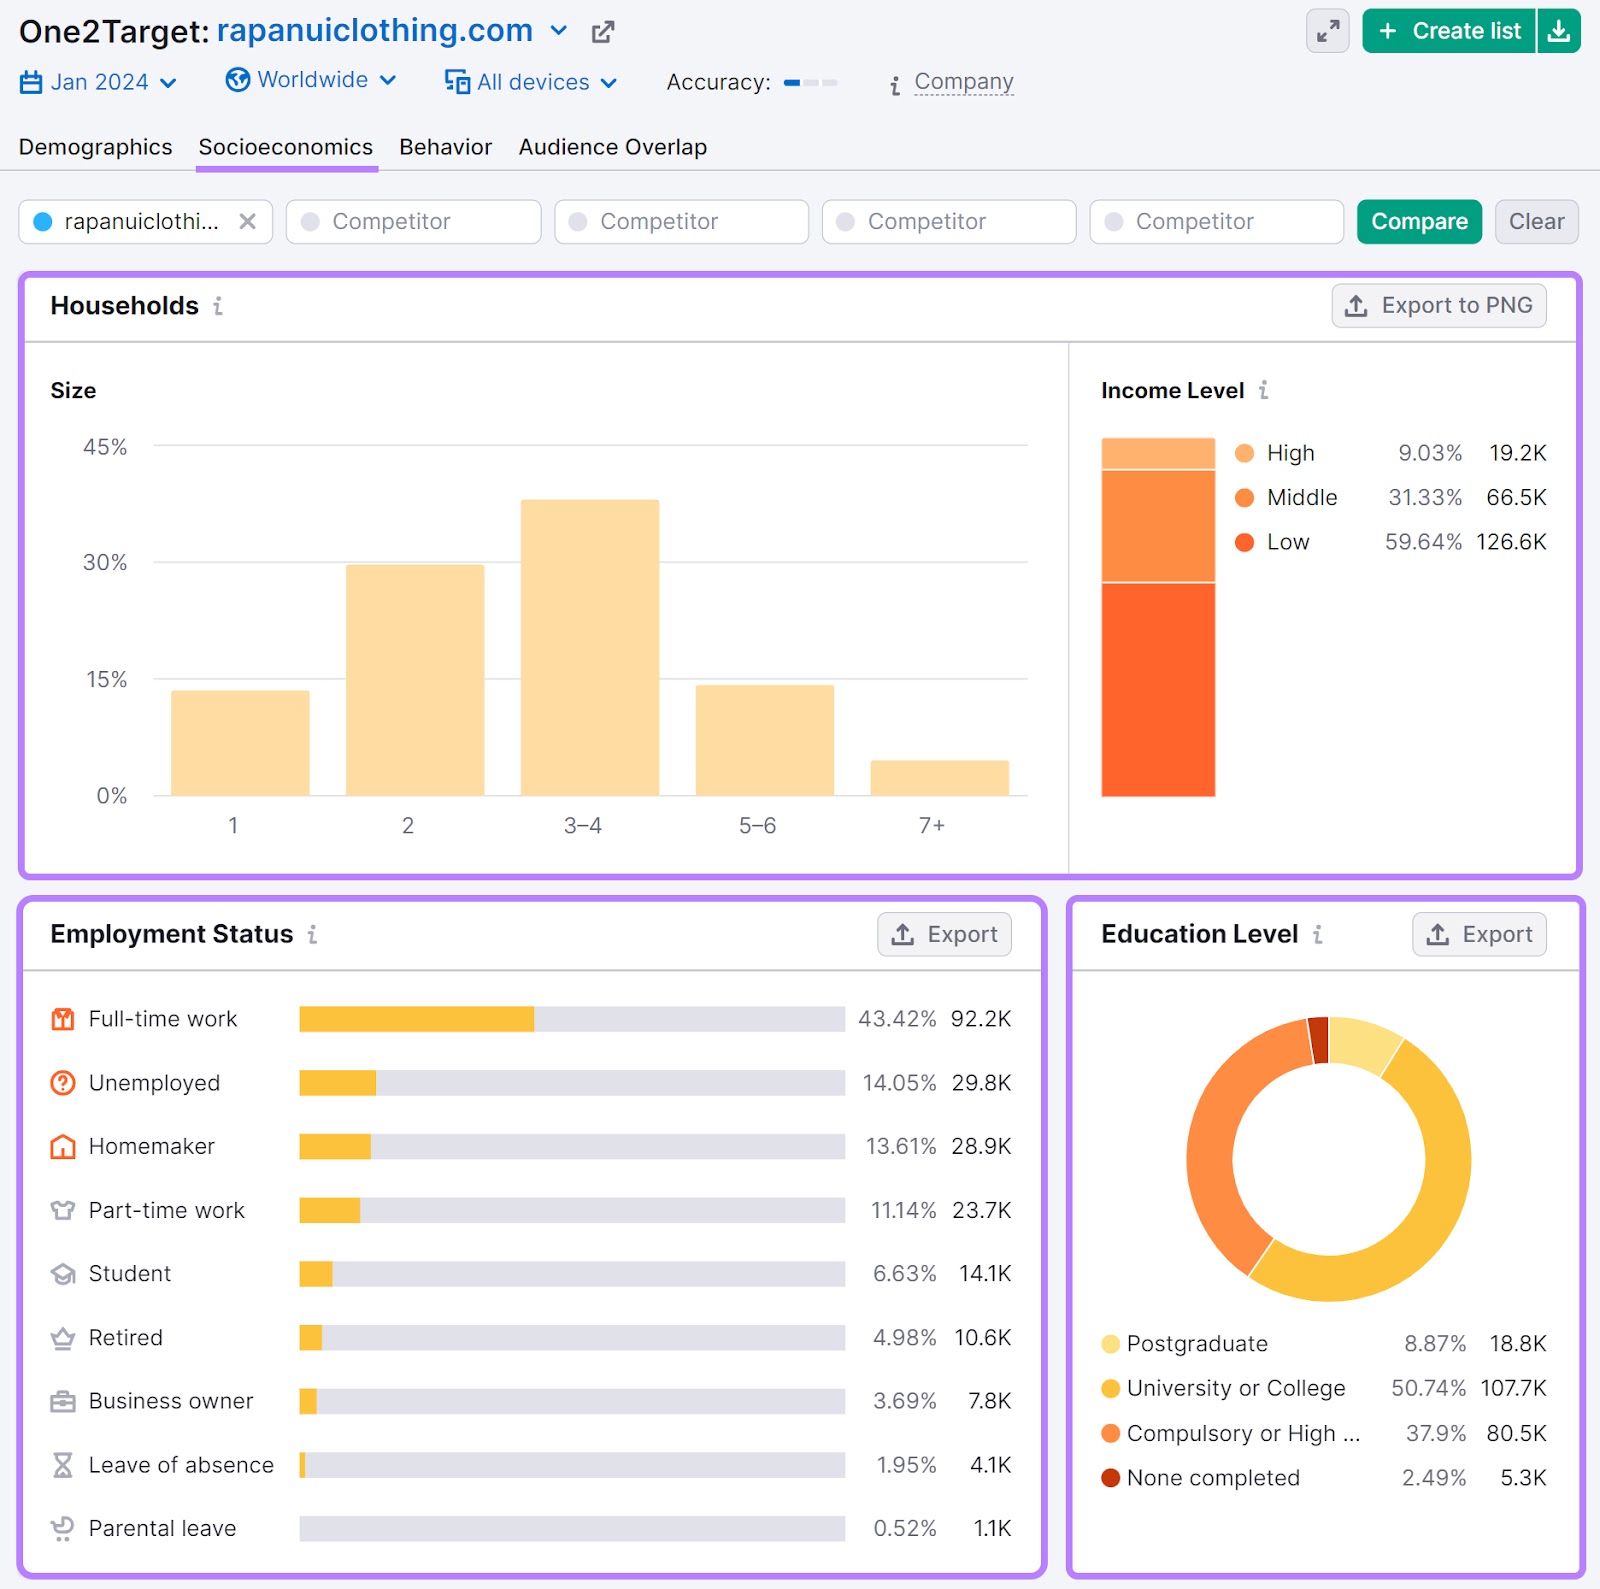The height and width of the screenshot is (1589, 1600).
Task: Click the devices icon before All devices
Action: (x=456, y=82)
